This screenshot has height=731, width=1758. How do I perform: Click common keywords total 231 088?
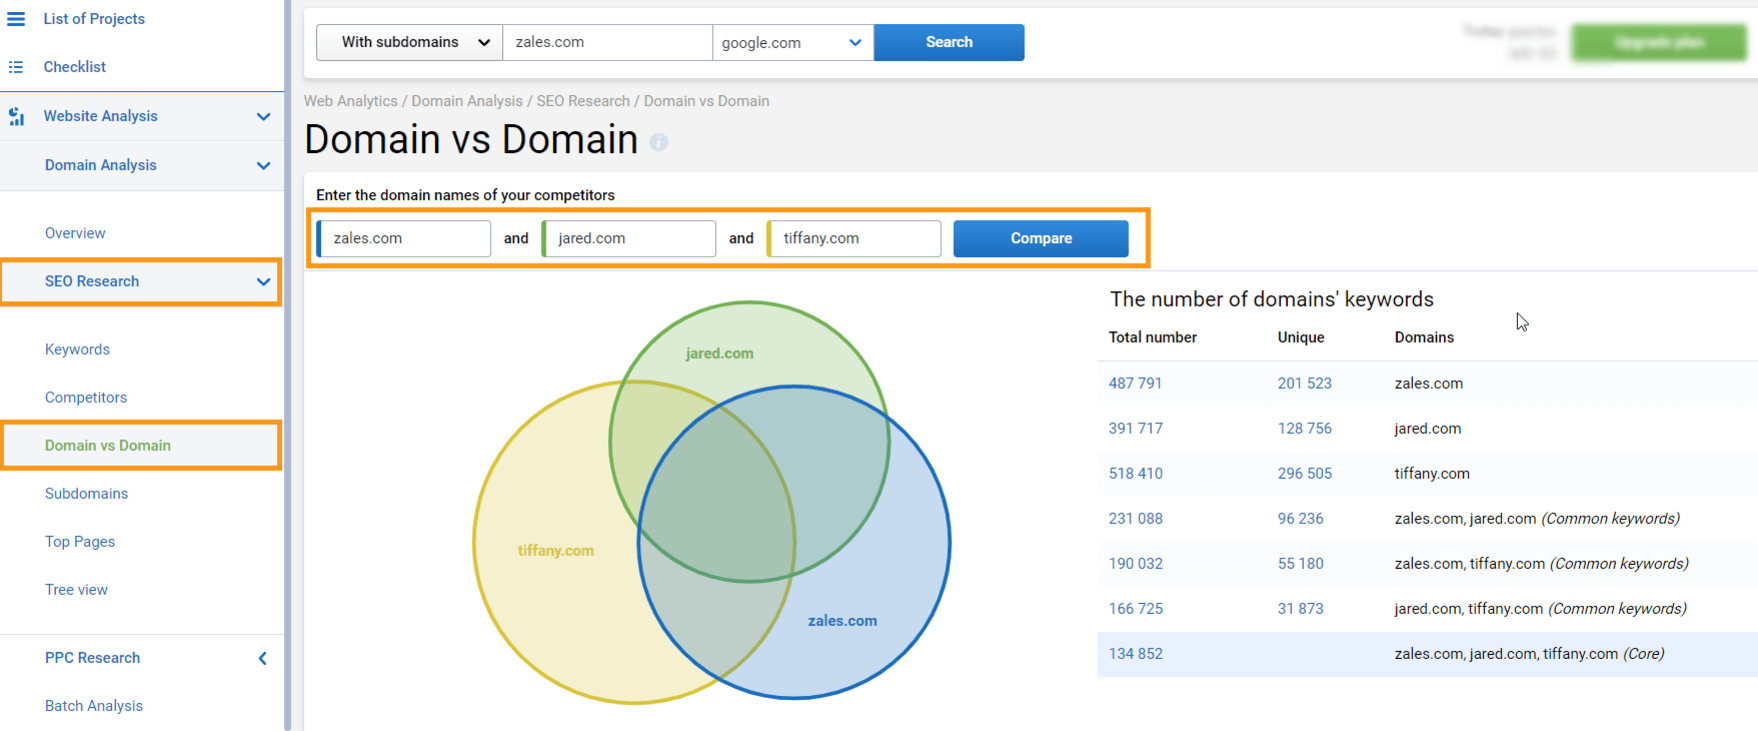point(1135,518)
